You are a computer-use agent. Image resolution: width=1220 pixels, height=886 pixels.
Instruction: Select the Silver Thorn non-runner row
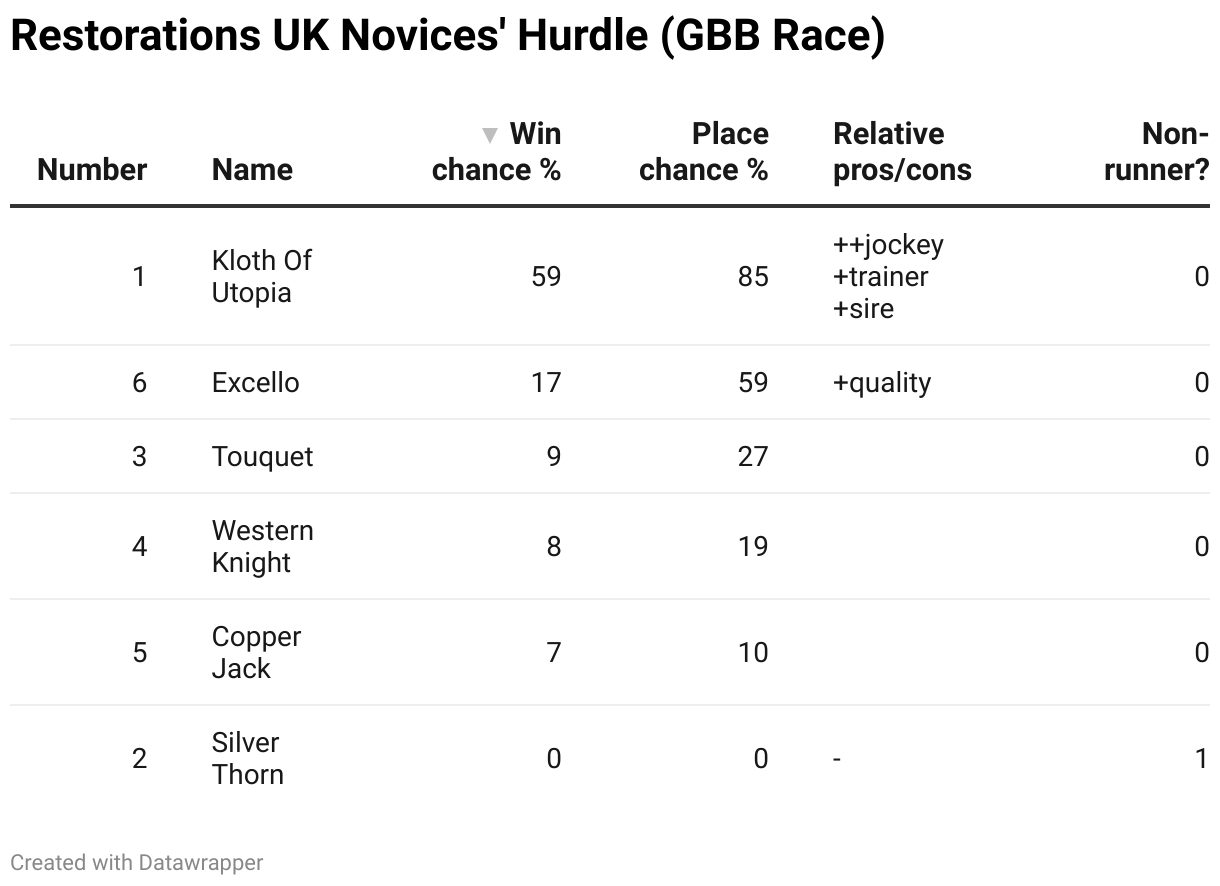(610, 758)
